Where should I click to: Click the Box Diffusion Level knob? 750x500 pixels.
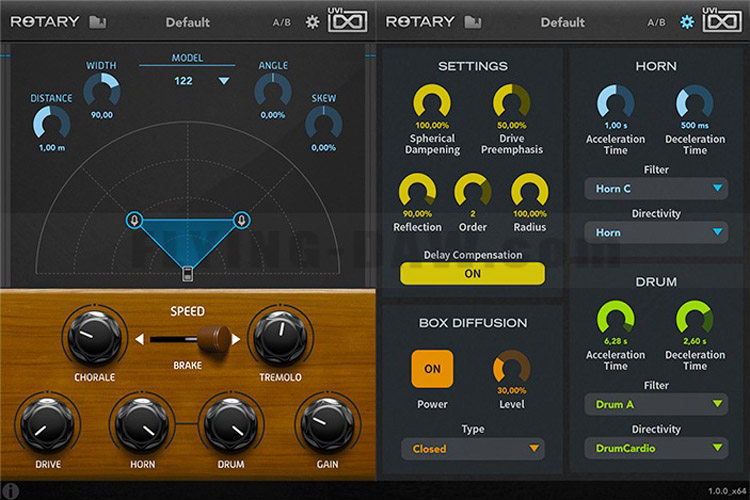pos(512,367)
